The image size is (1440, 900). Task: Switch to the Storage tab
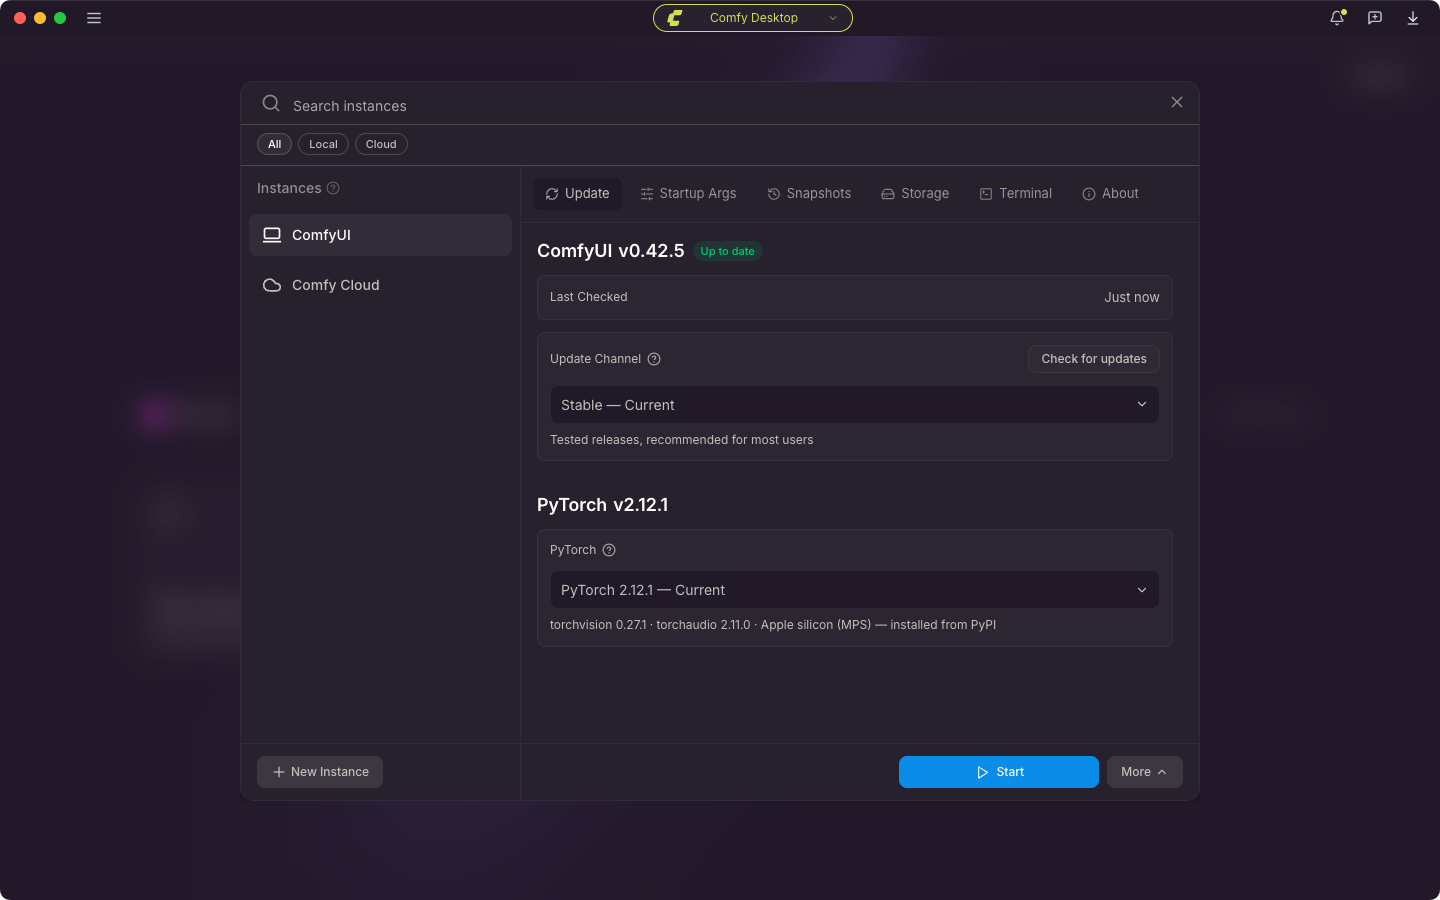pos(915,194)
